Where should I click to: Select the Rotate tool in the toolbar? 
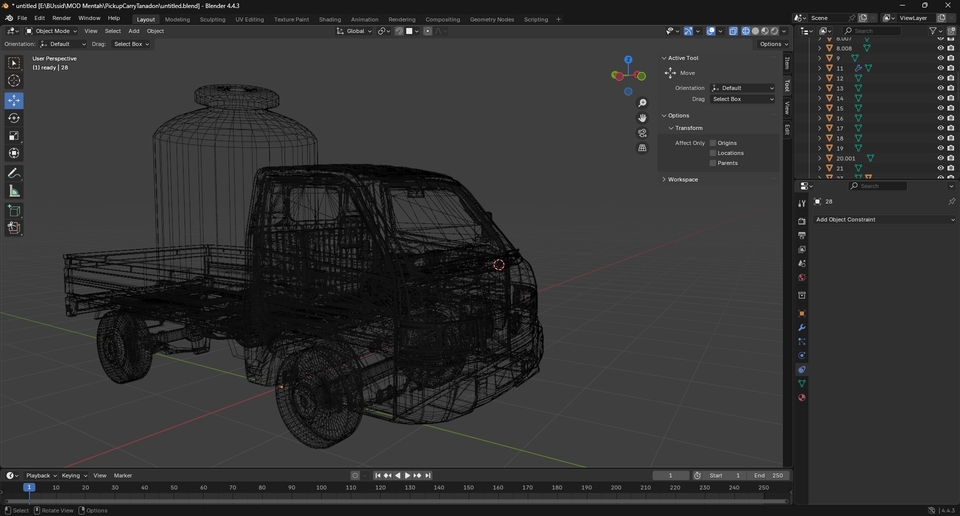click(x=14, y=118)
